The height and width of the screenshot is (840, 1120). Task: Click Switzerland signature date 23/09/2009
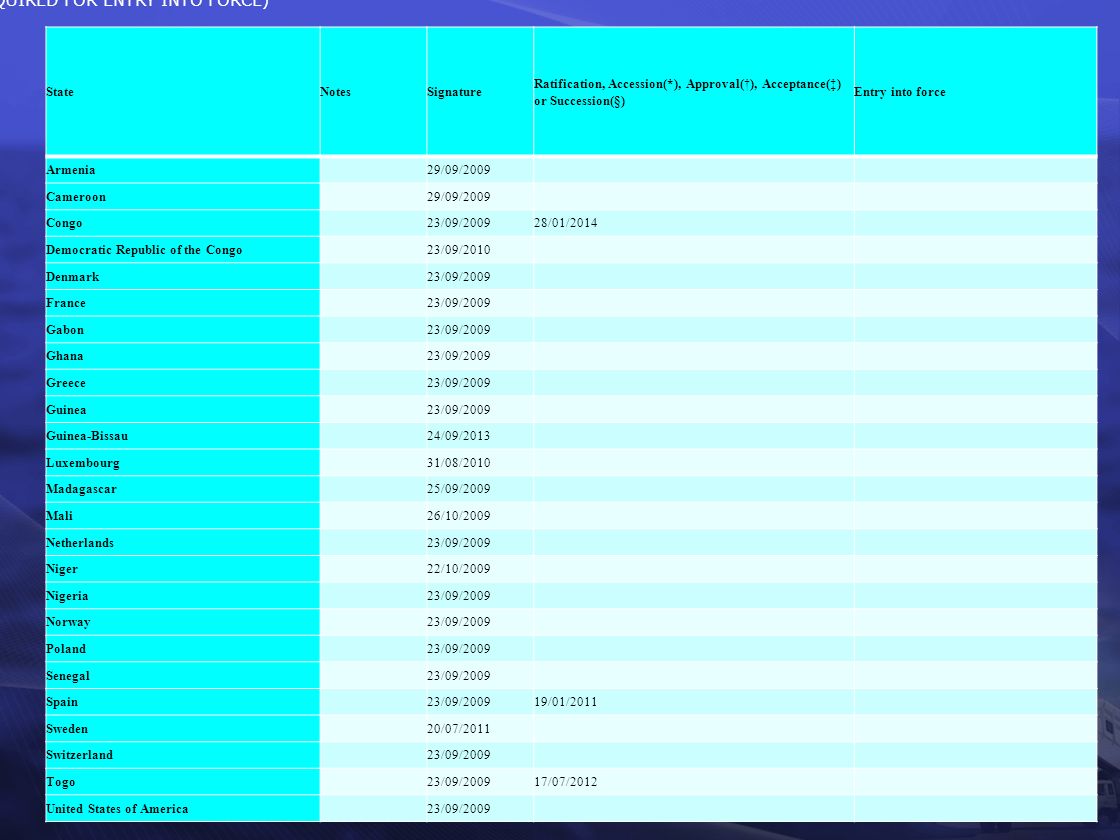coord(459,755)
